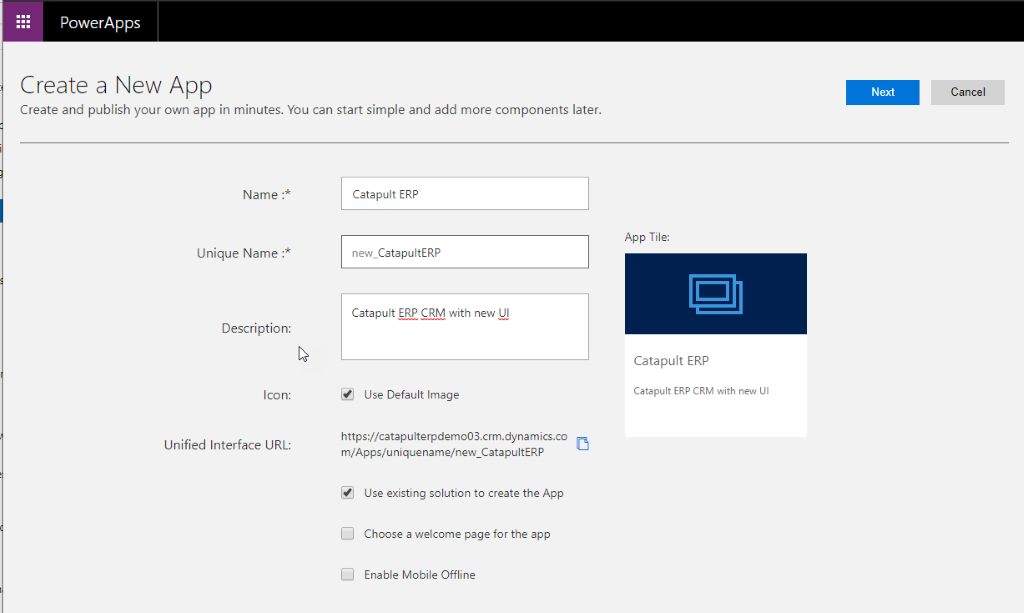This screenshot has width=1024, height=613.
Task: Click the Next button
Action: (882, 92)
